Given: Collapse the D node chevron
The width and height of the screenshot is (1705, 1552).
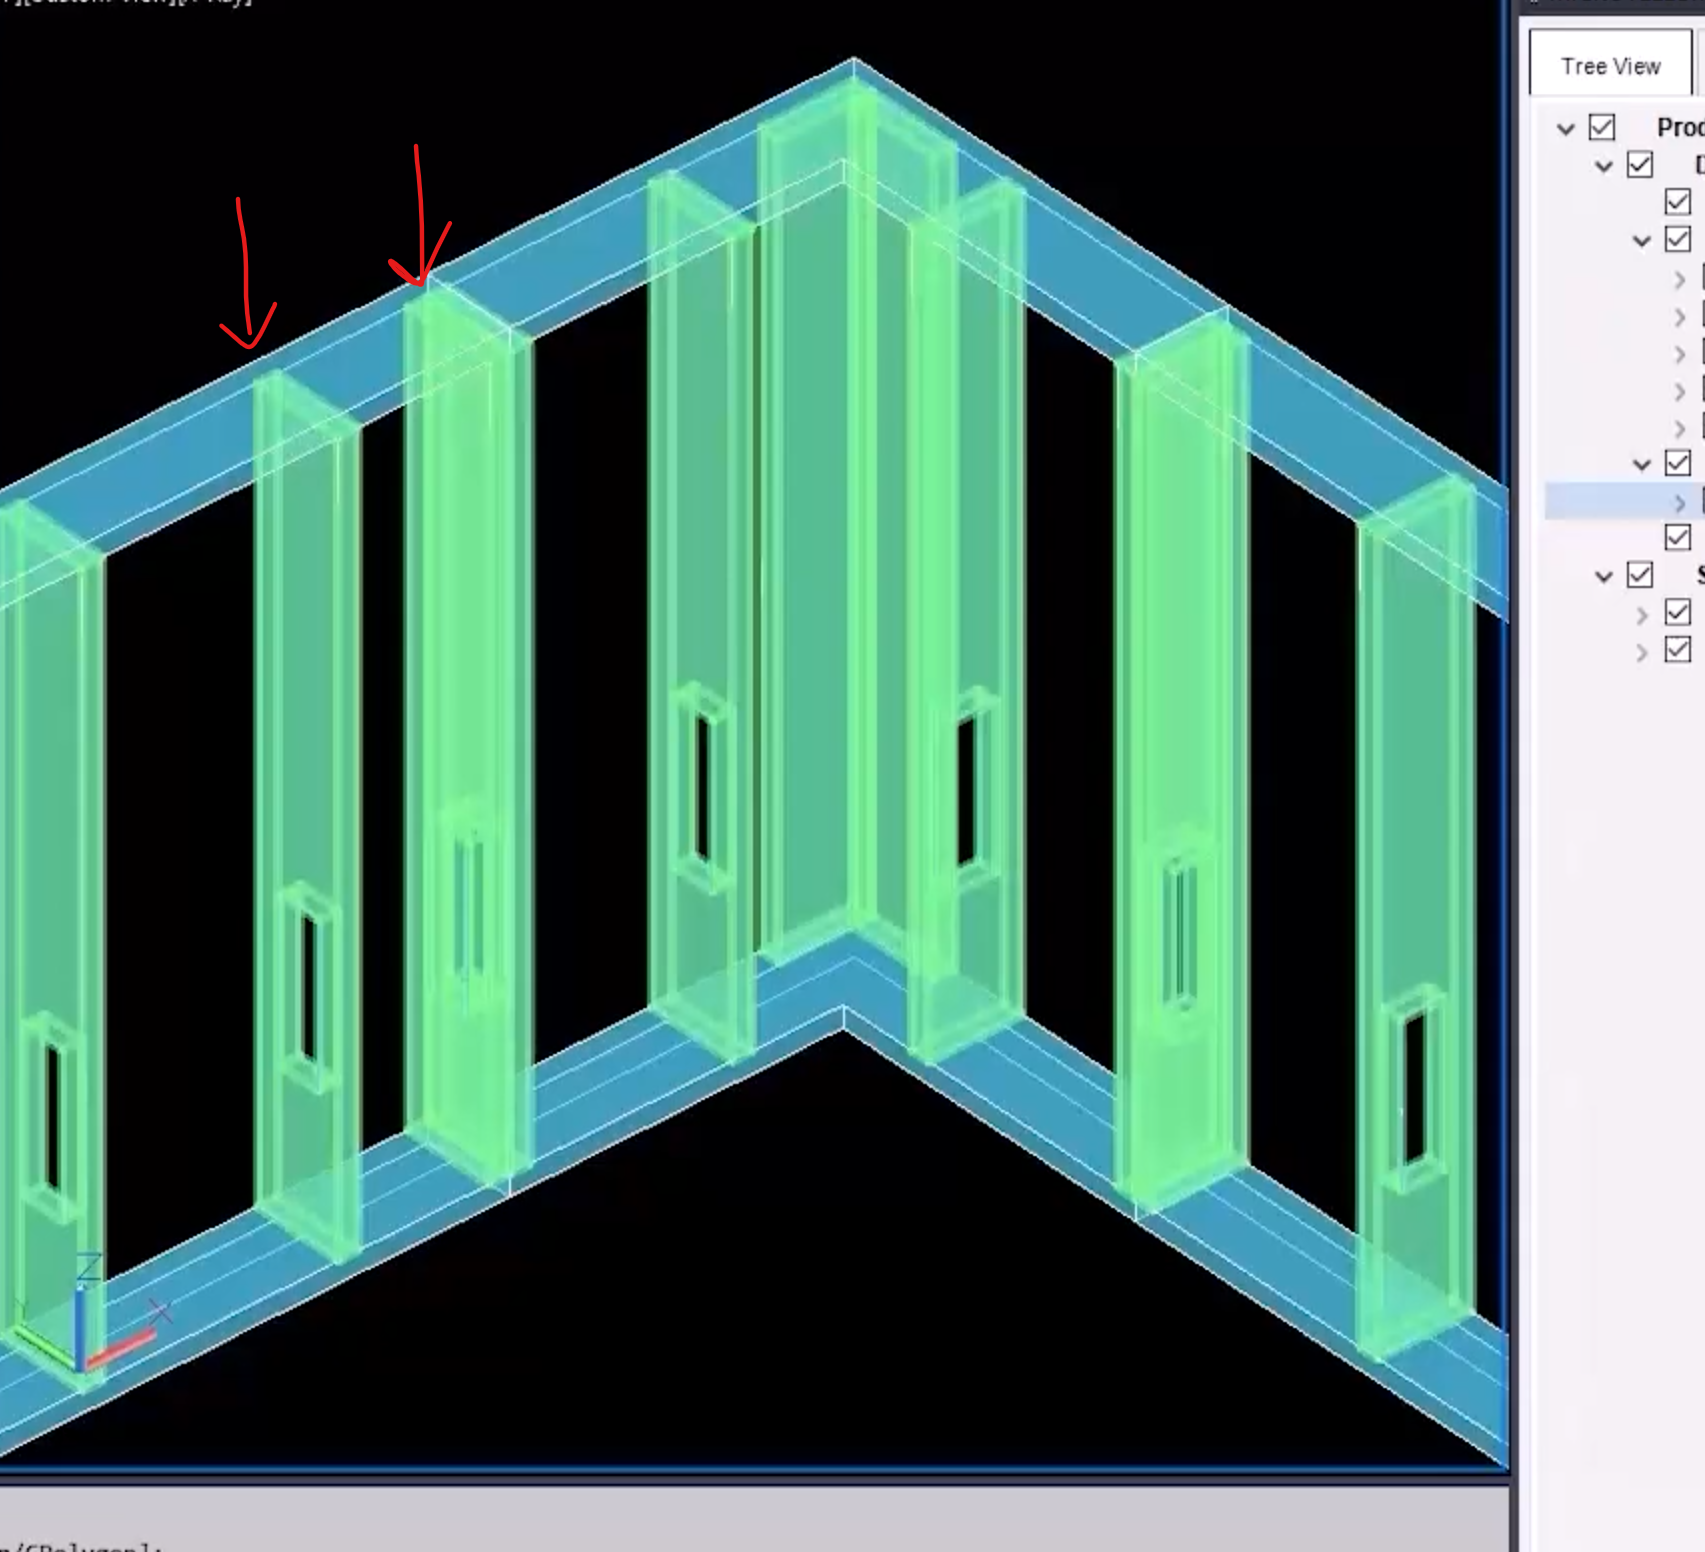Looking at the screenshot, I should click(x=1604, y=166).
